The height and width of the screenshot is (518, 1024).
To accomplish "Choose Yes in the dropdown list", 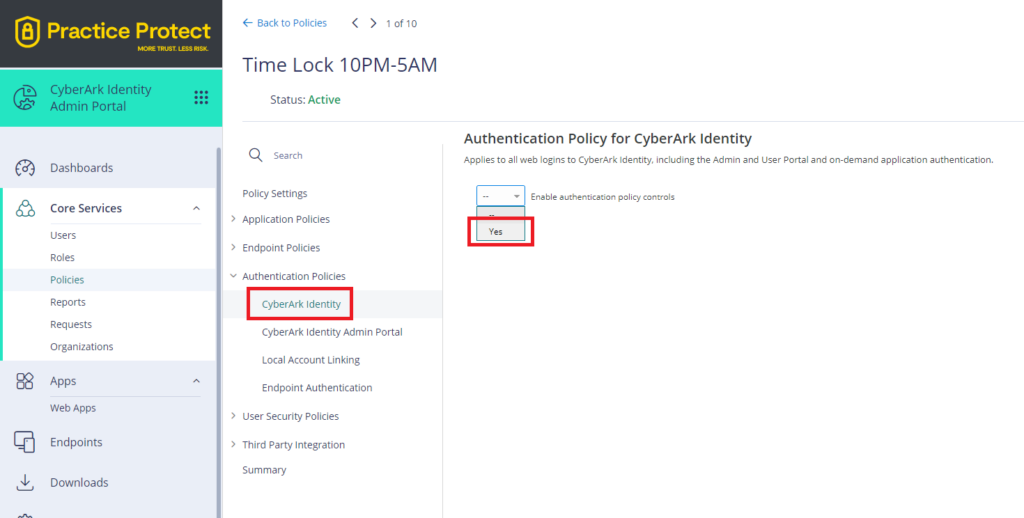I will pos(500,231).
